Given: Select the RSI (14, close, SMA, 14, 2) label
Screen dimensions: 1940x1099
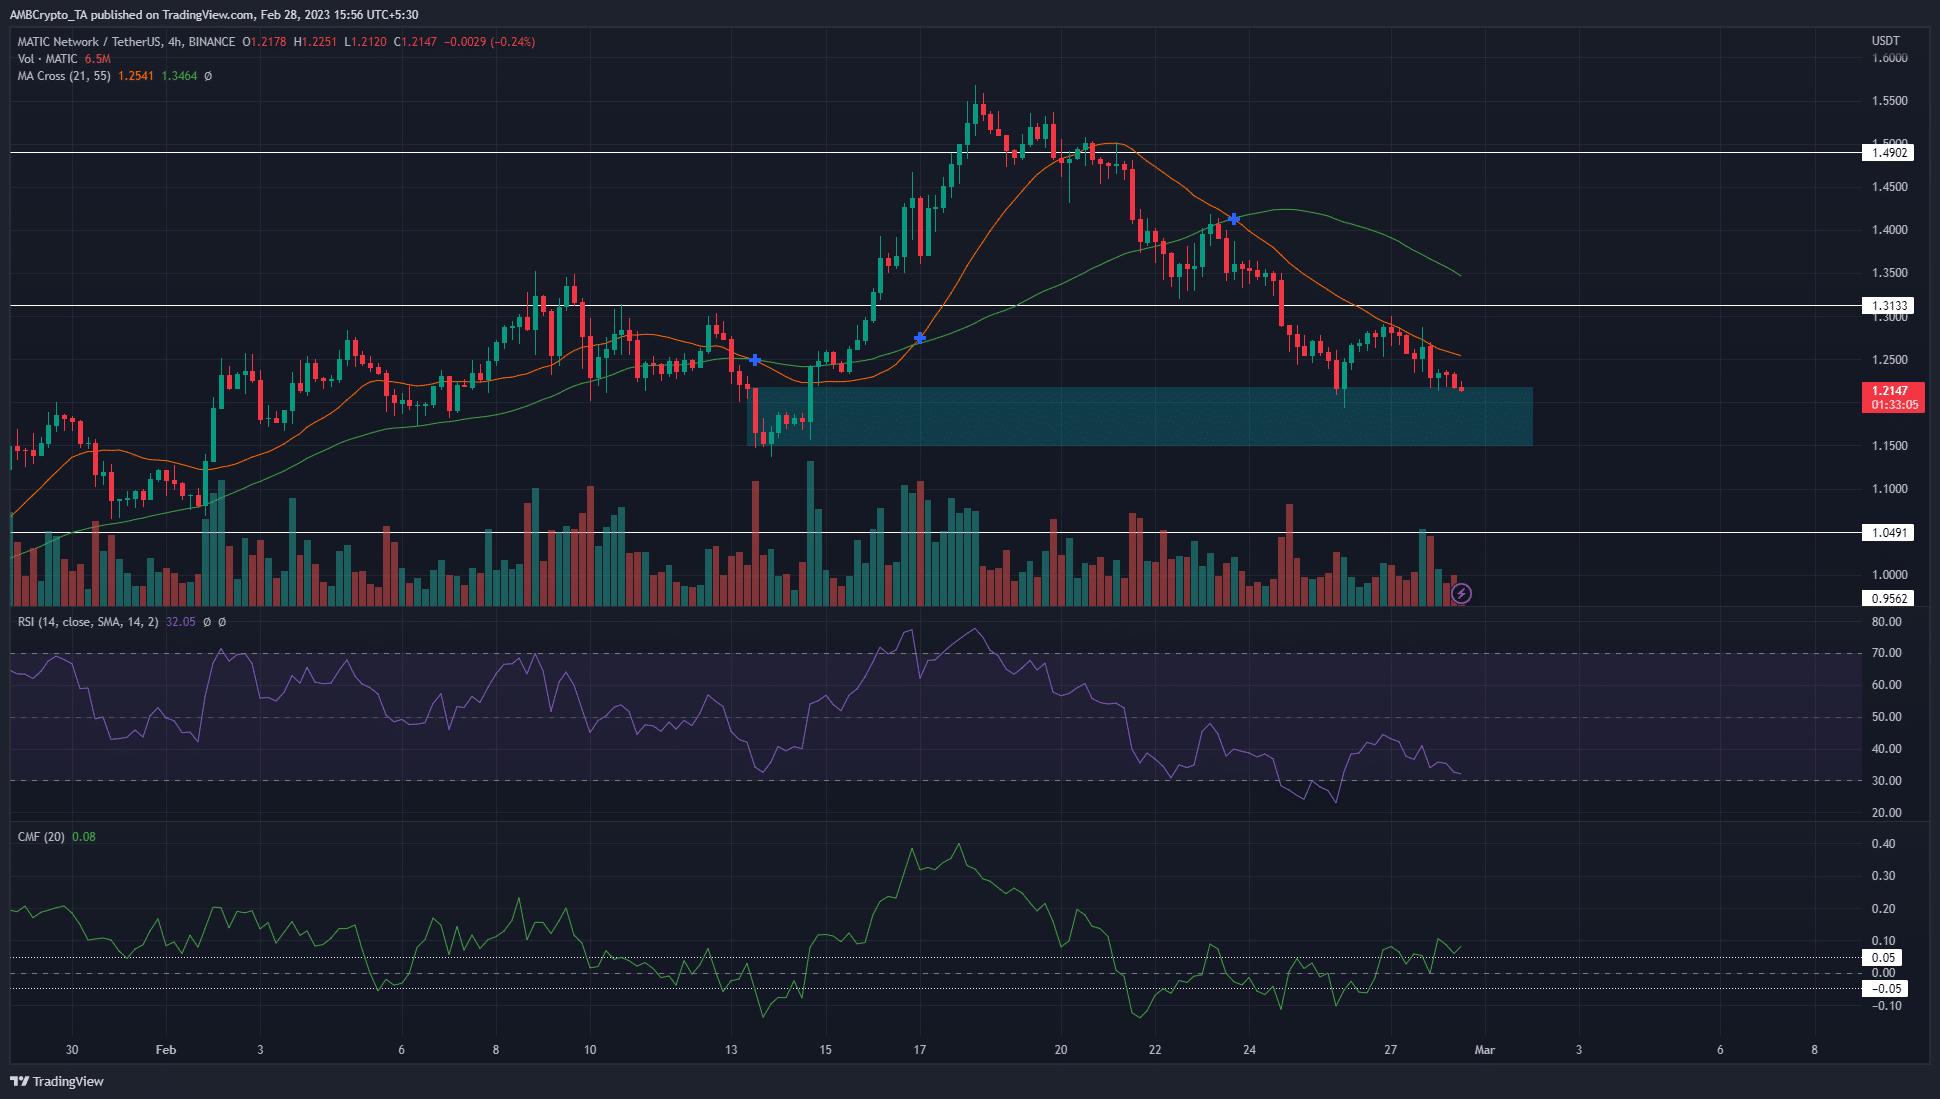Looking at the screenshot, I should (x=88, y=622).
